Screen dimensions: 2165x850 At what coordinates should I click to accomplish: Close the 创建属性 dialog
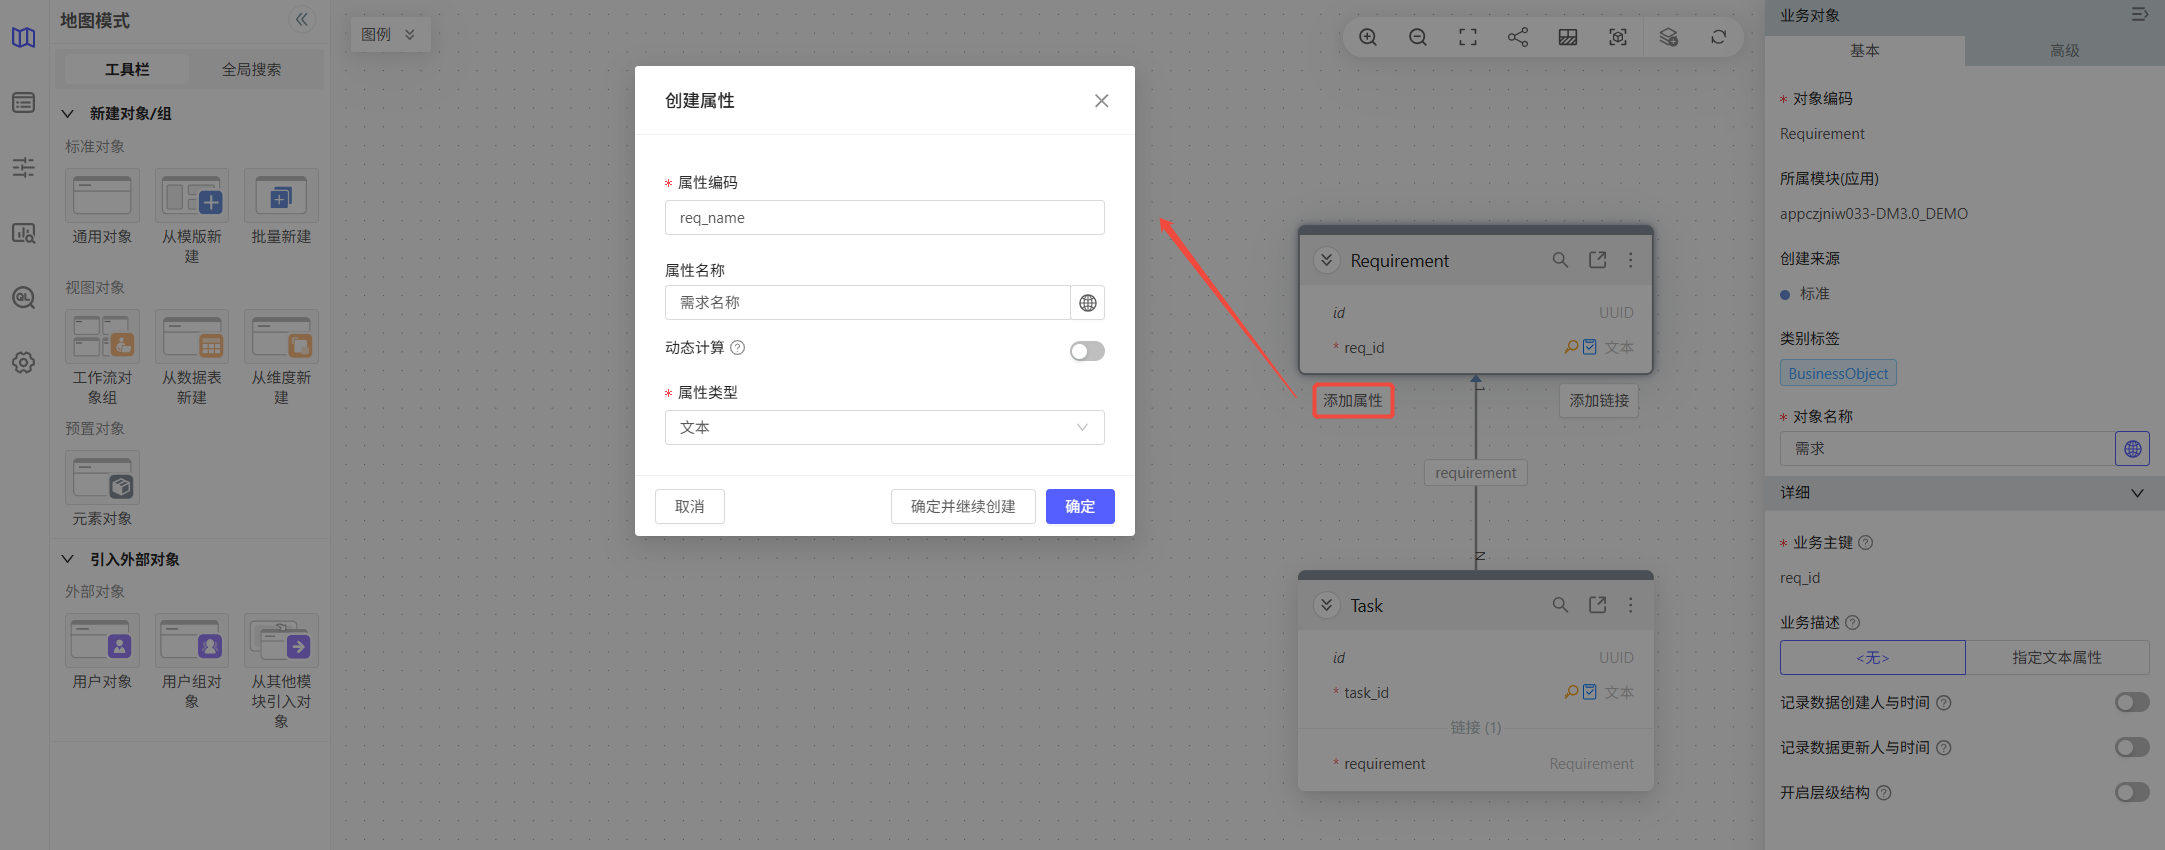tap(1101, 101)
